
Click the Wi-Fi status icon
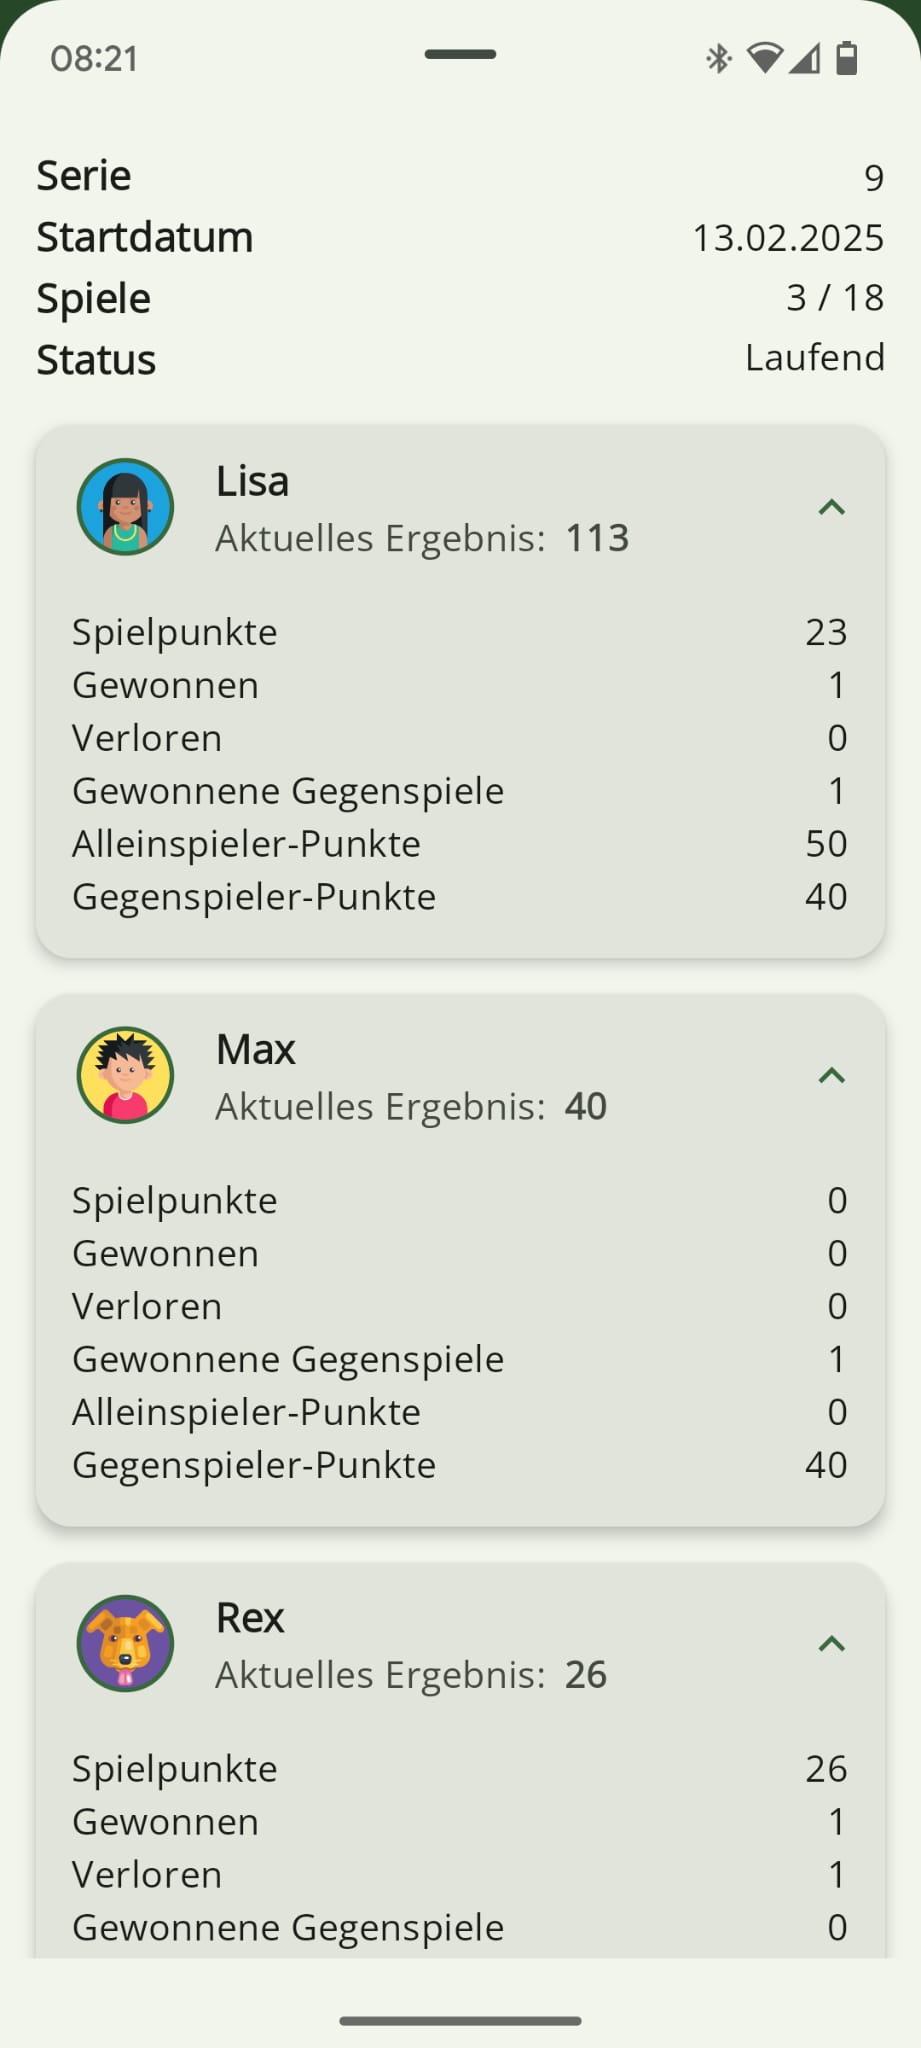(x=765, y=59)
